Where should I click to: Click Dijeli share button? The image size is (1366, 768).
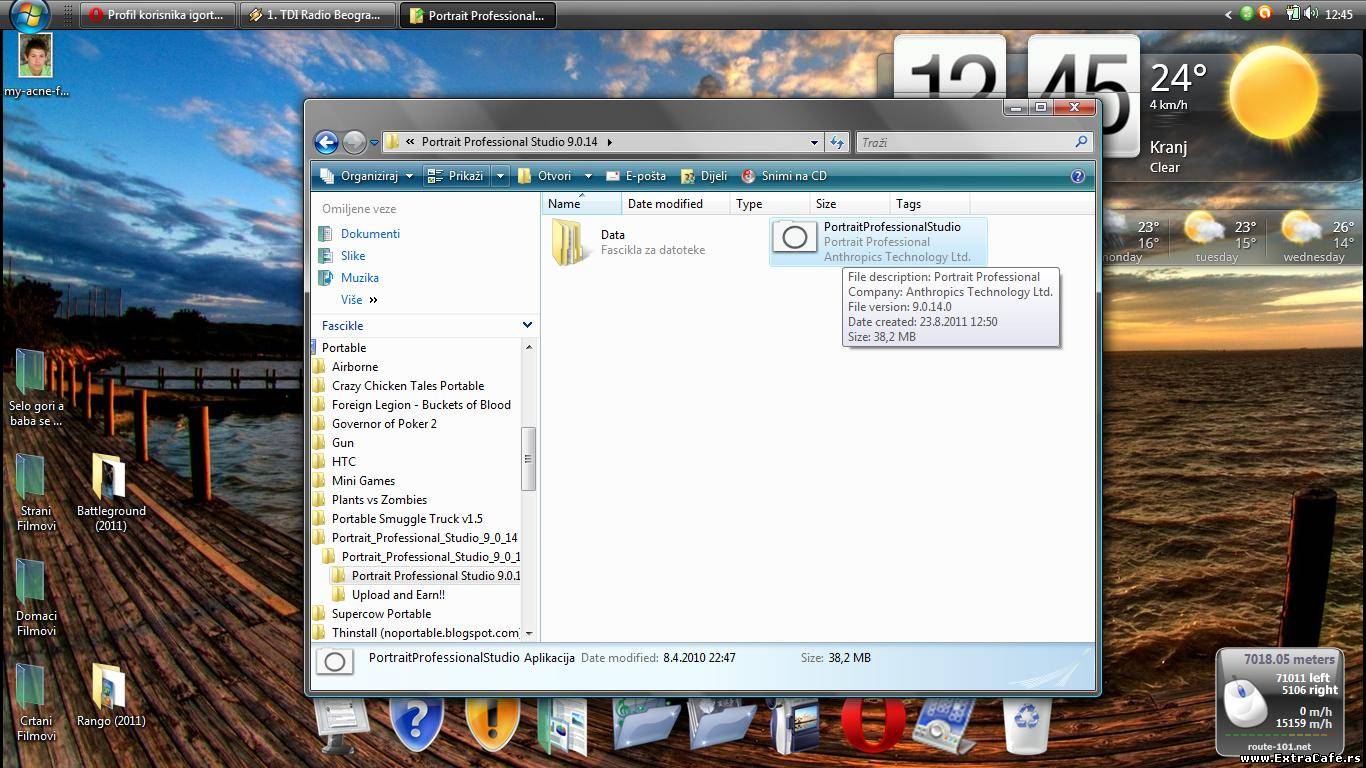point(704,176)
